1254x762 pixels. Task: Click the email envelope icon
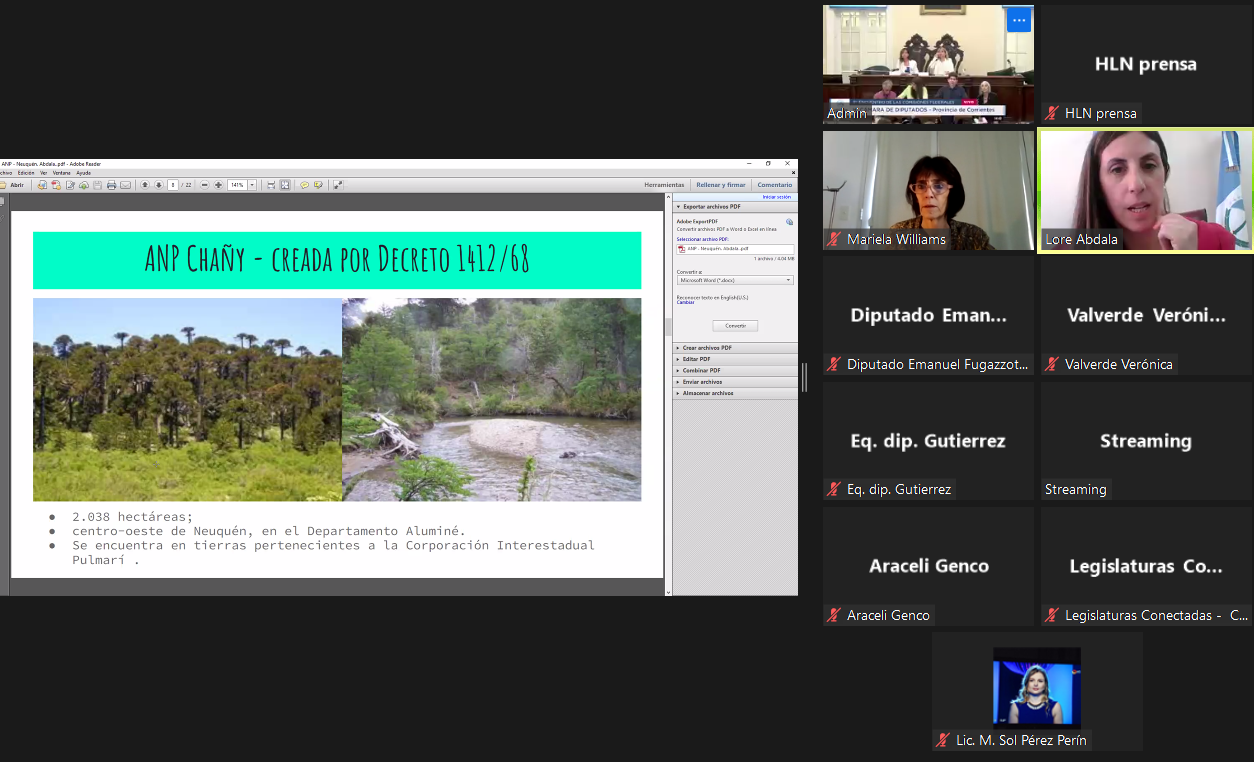pyautogui.click(x=125, y=185)
